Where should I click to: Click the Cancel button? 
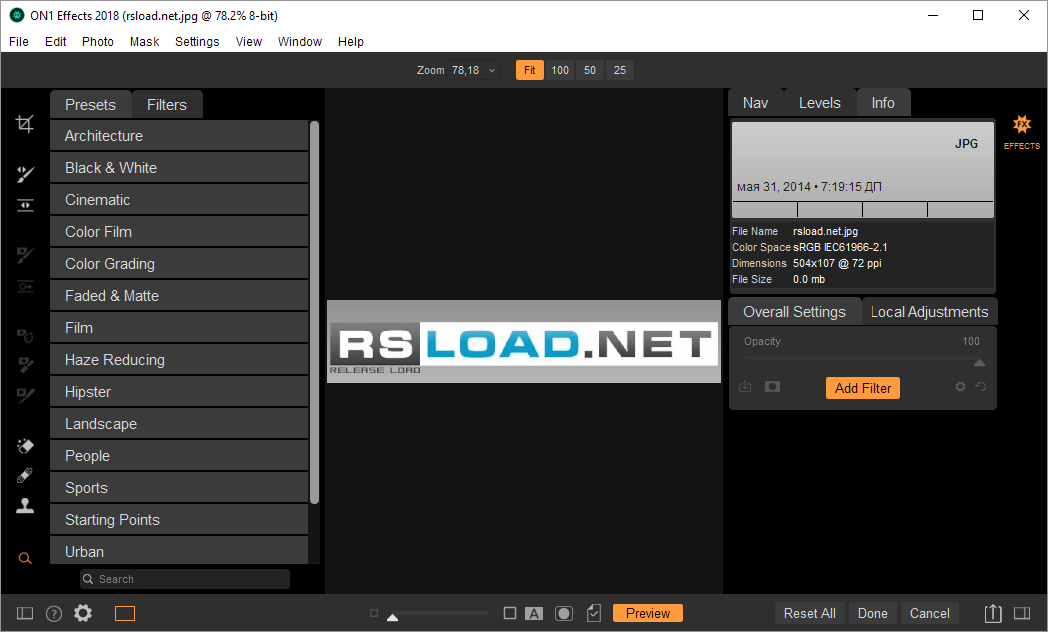point(930,613)
